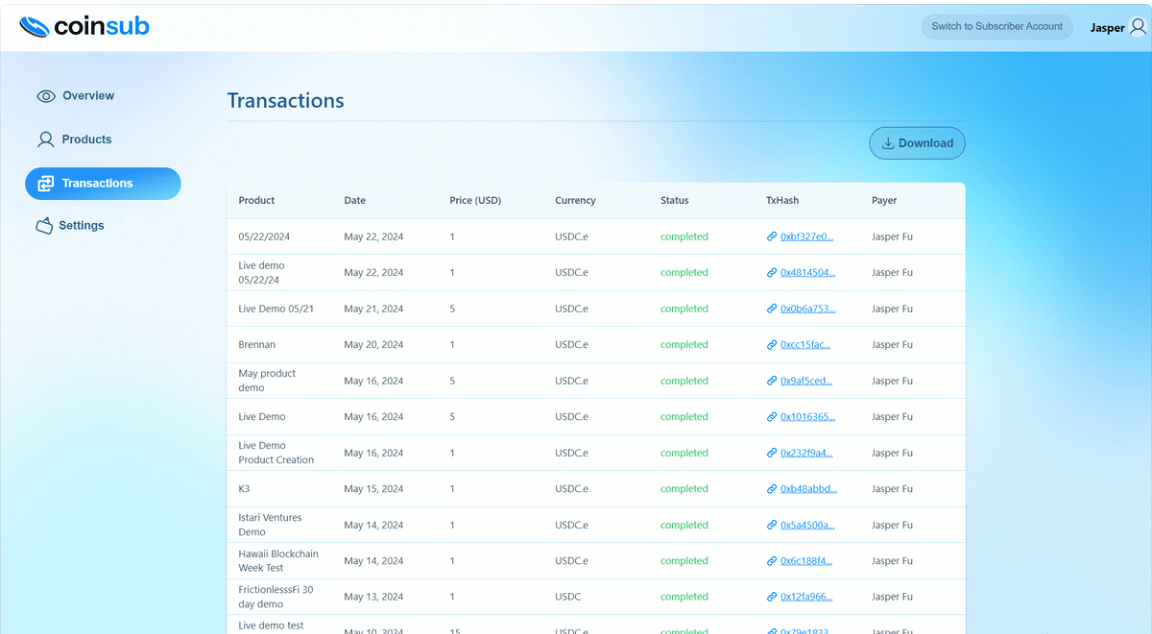Image resolution: width=1152 pixels, height=634 pixels.
Task: Follow the 0x9af5ced TxHash link
Action: tap(806, 381)
